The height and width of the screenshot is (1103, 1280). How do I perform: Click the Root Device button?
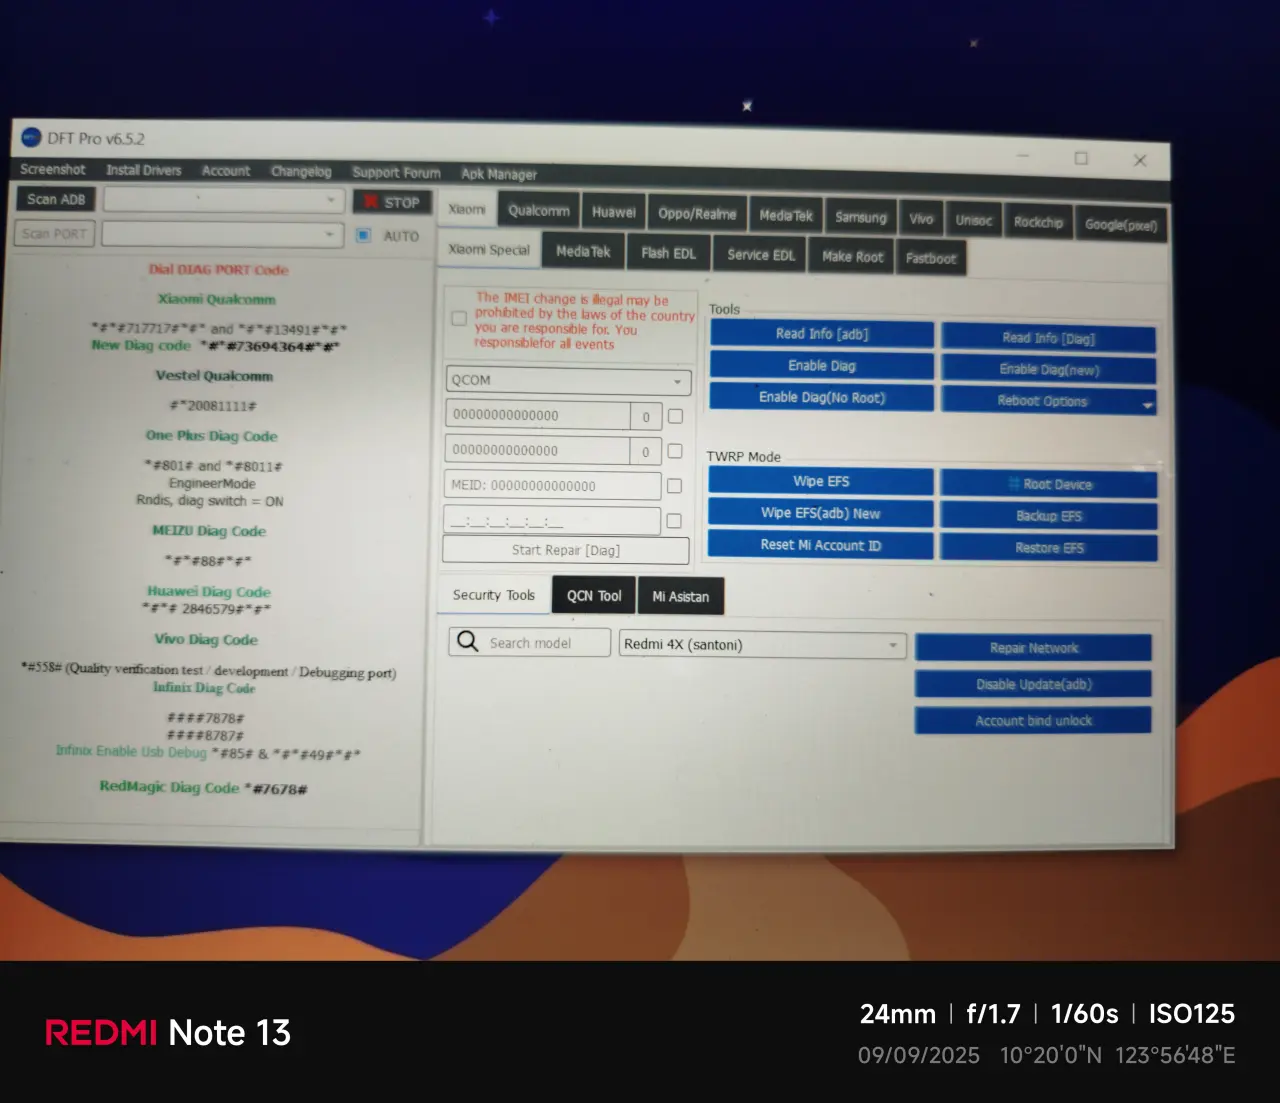[x=1049, y=484]
